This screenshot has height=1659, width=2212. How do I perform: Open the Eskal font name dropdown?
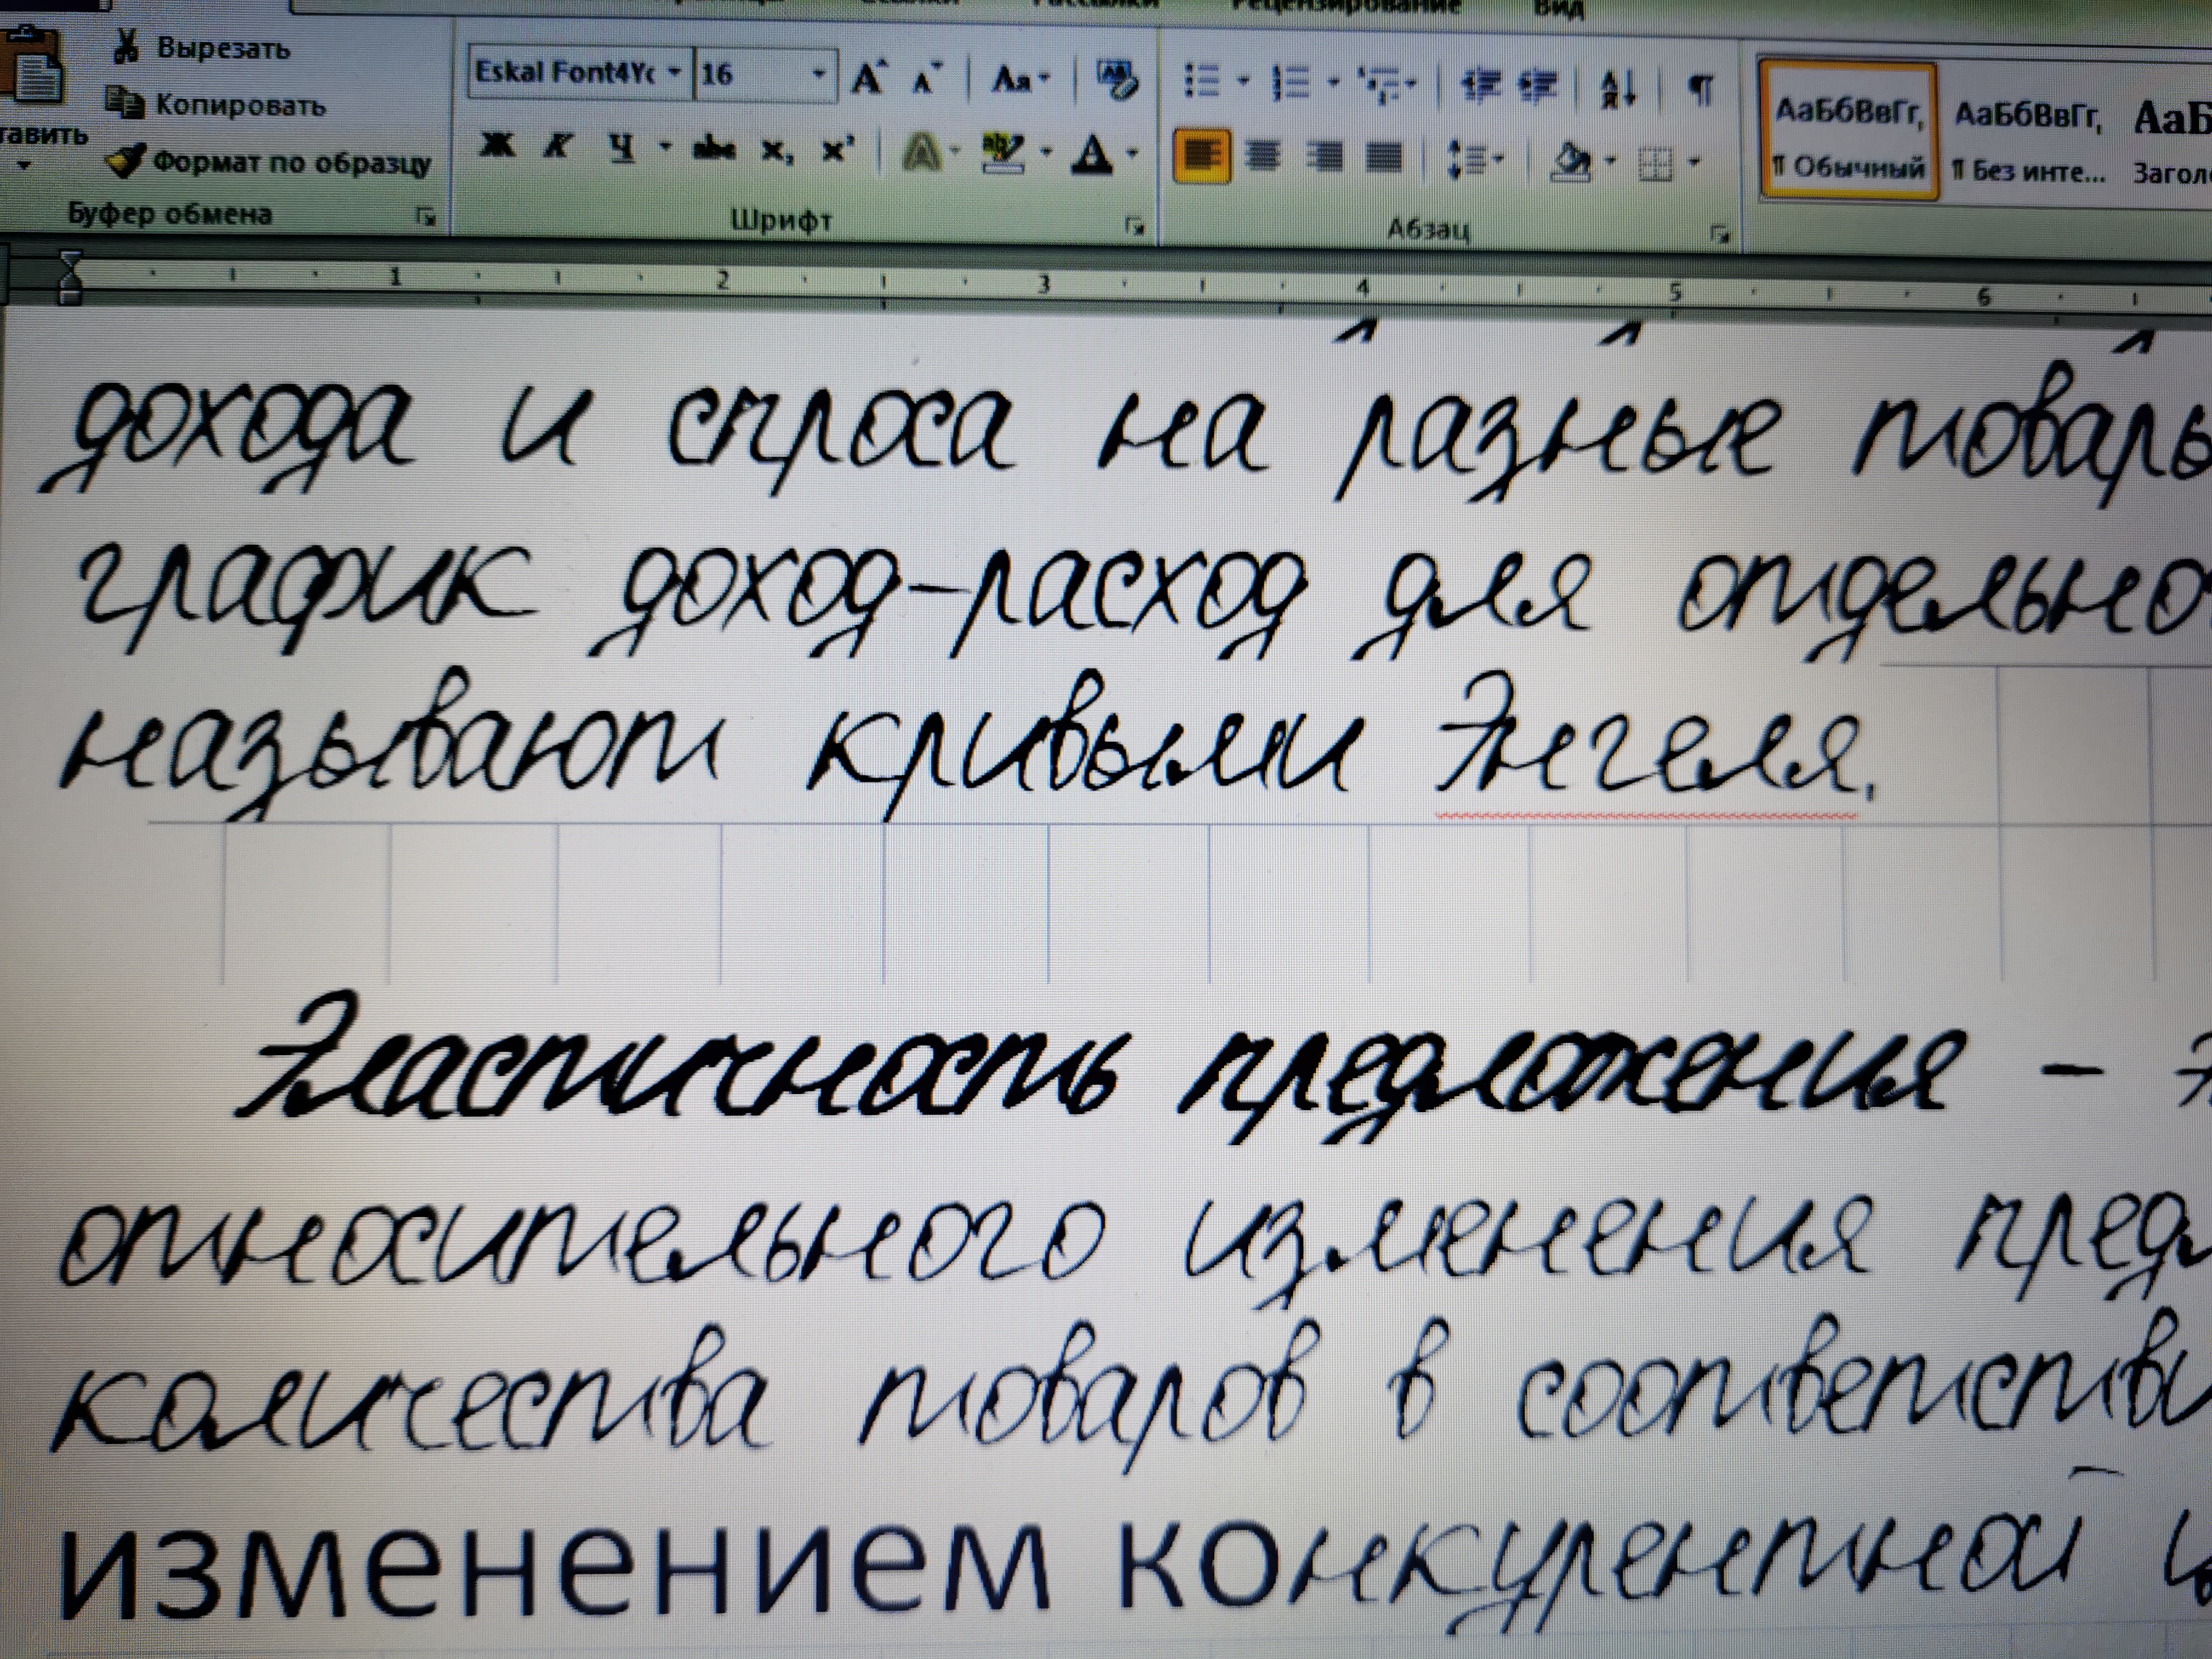click(673, 73)
